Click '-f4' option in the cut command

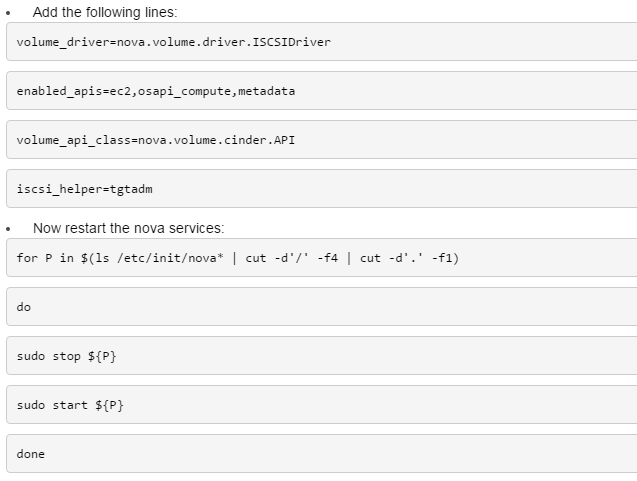(x=327, y=258)
